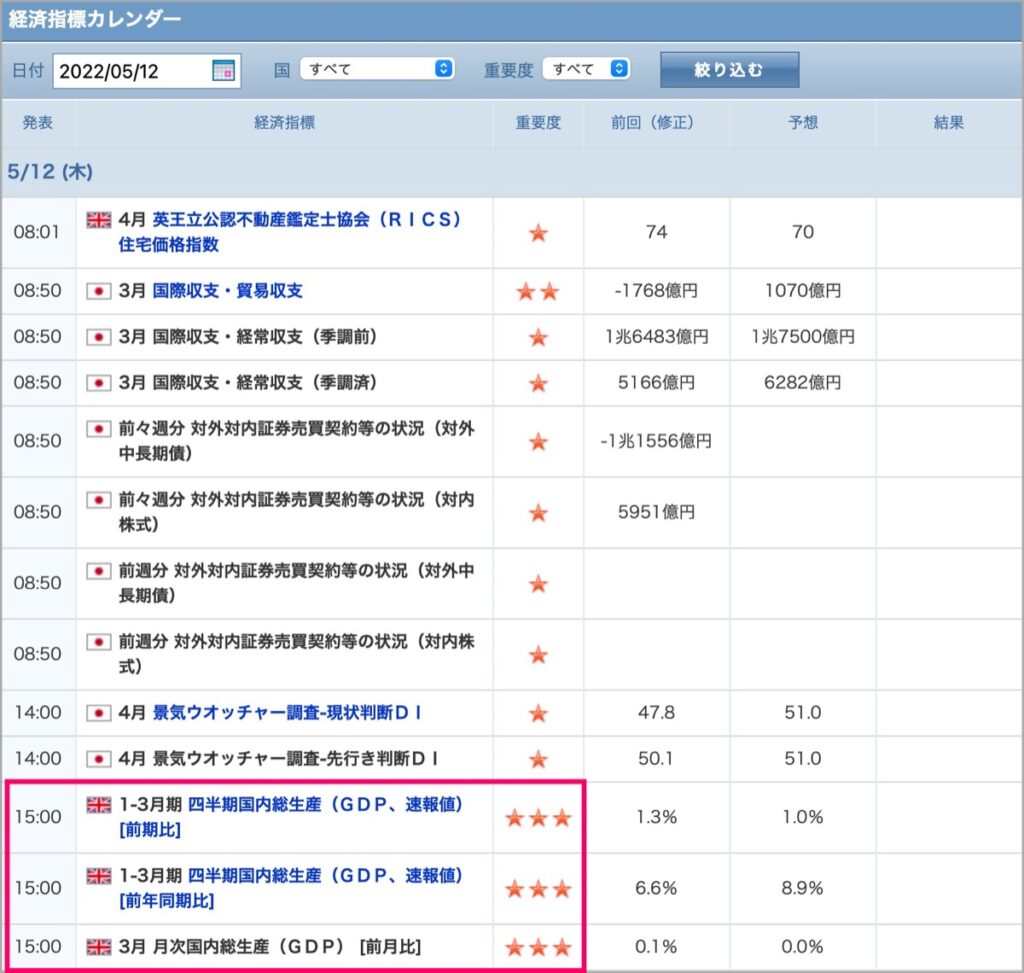Click the previous value 47.8
Viewport: 1024px width, 973px height.
656,712
